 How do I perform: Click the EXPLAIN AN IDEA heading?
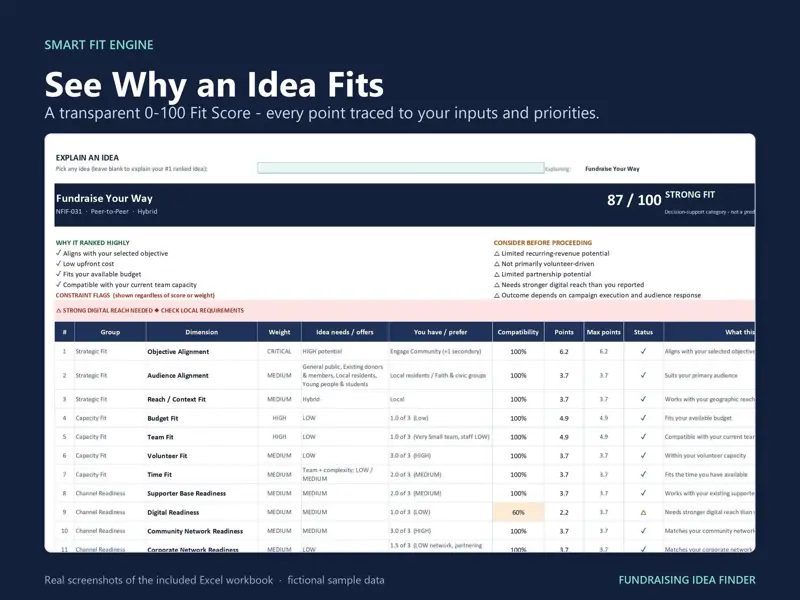pos(87,158)
